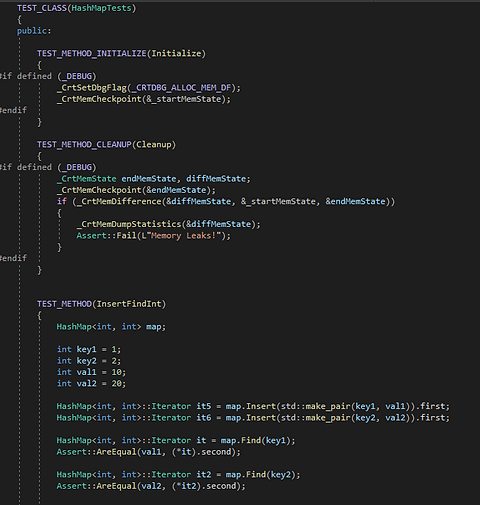Click the TEST_METHOD(InsertFindInt) line
Screen dimensions: 480x505
click(101, 304)
